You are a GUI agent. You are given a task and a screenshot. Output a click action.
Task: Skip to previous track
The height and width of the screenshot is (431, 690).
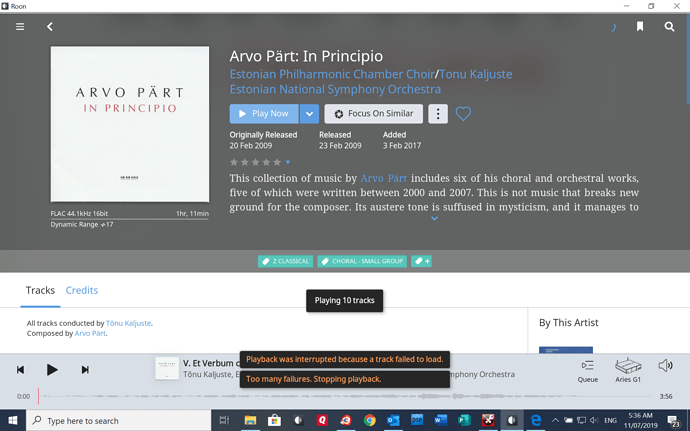pyautogui.click(x=20, y=370)
